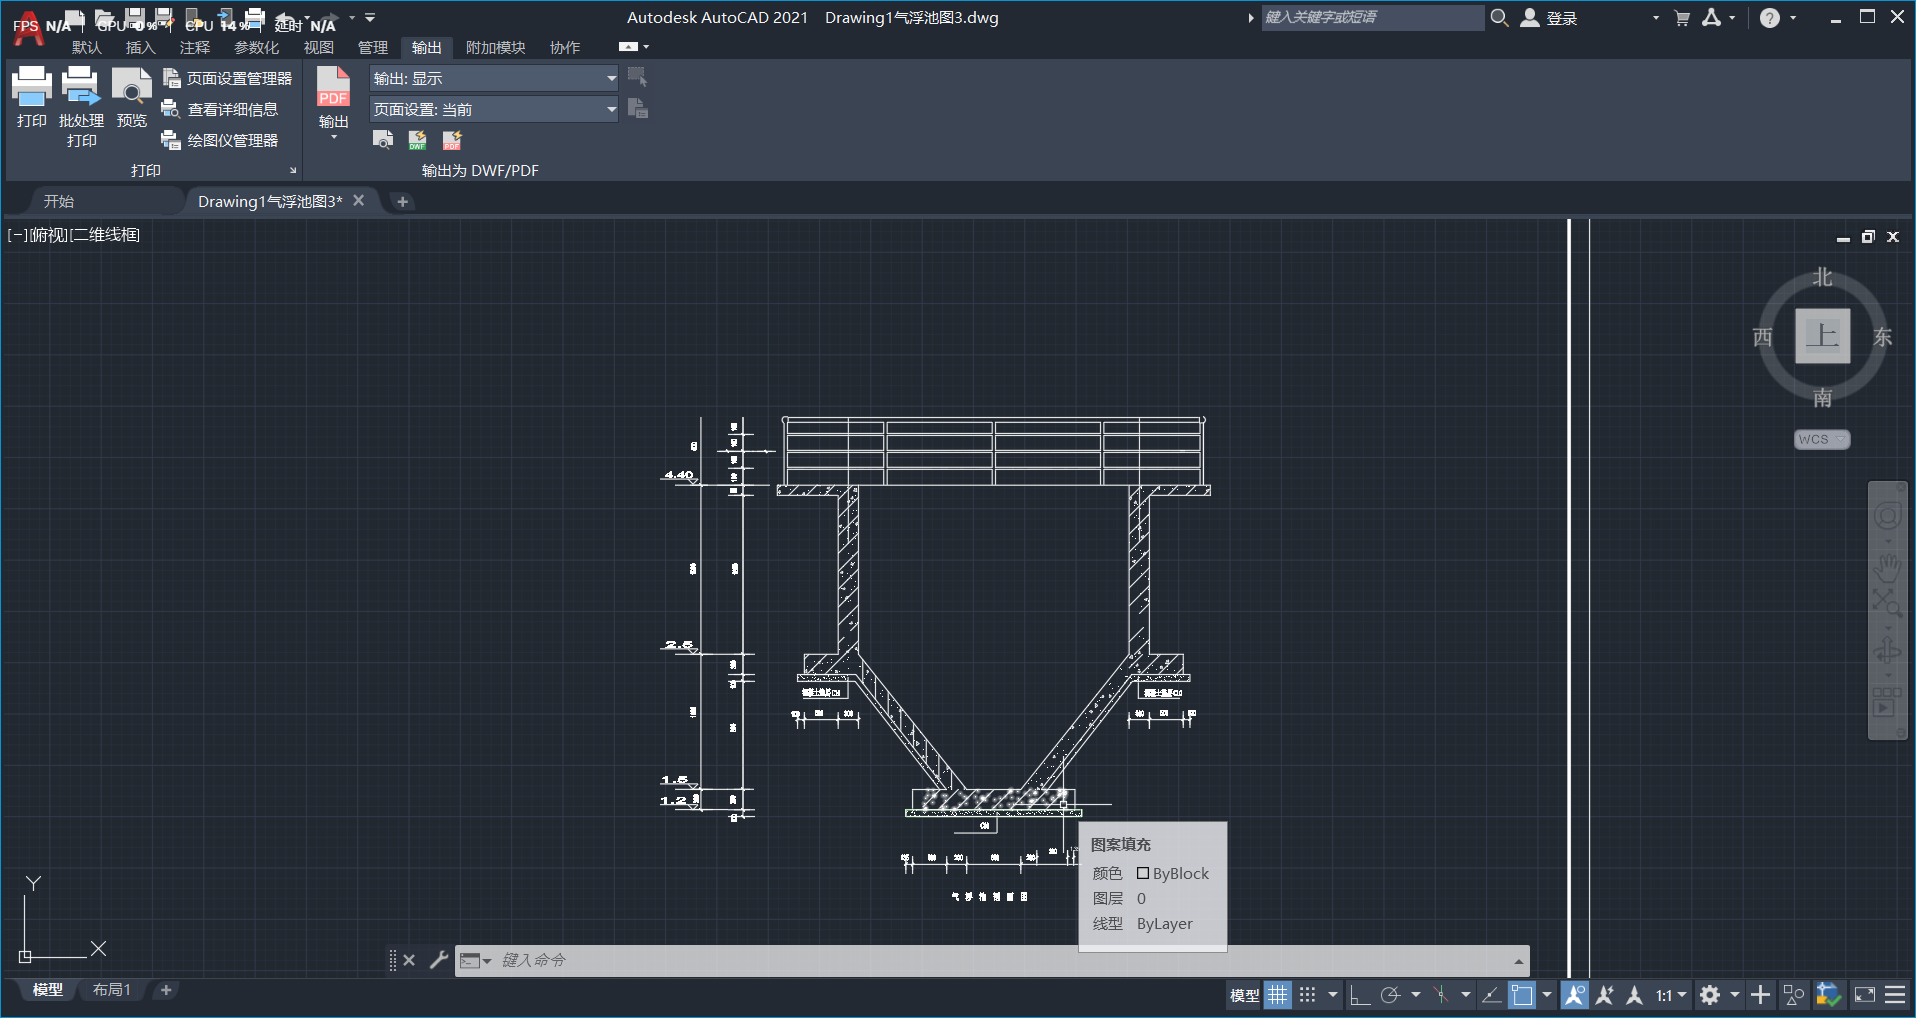Toggle the drawing grid display
This screenshot has width=1916, height=1018.
coord(1278,995)
